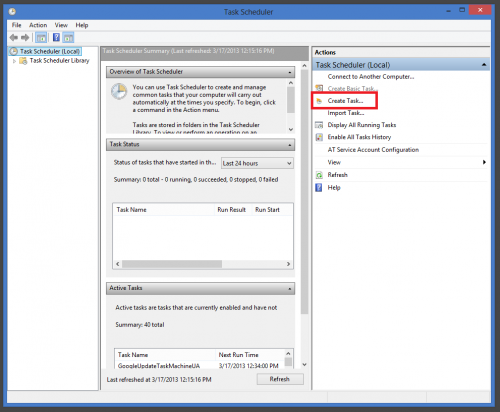
Task: Open the View submenu in Actions pane
Action: click(x=401, y=162)
